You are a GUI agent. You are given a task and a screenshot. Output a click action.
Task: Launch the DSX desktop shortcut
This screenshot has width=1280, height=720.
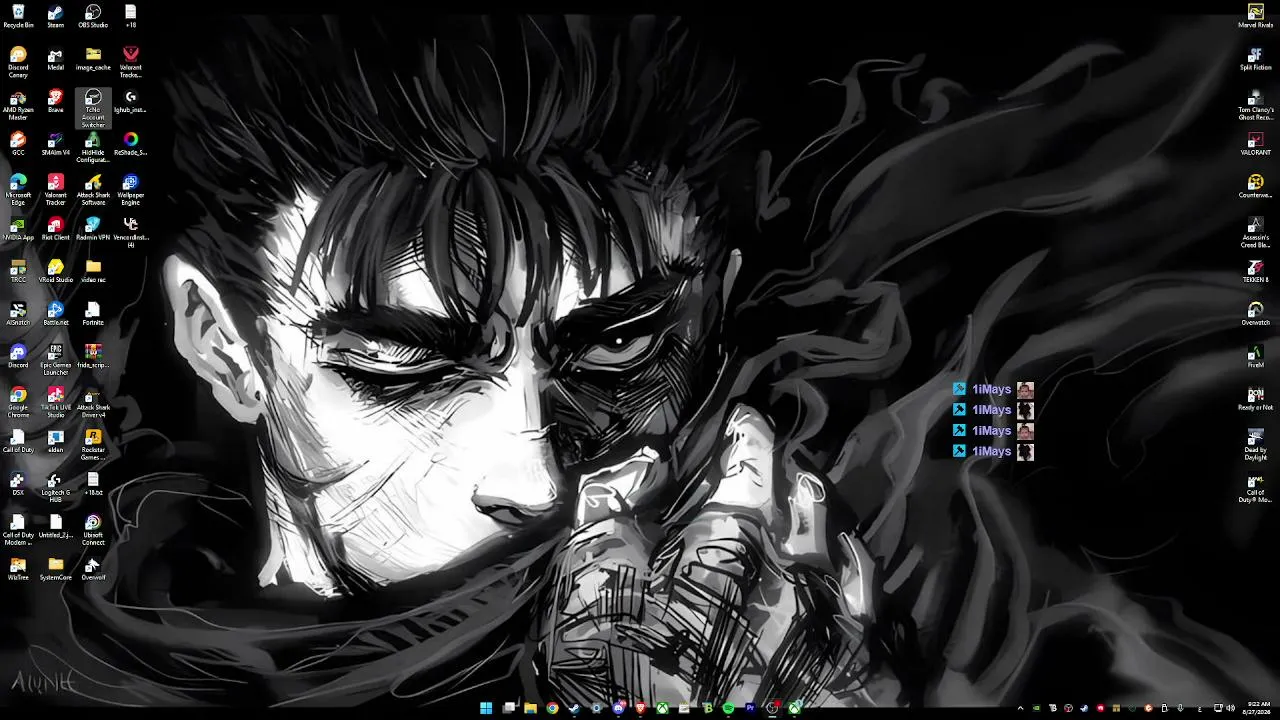[x=18, y=484]
